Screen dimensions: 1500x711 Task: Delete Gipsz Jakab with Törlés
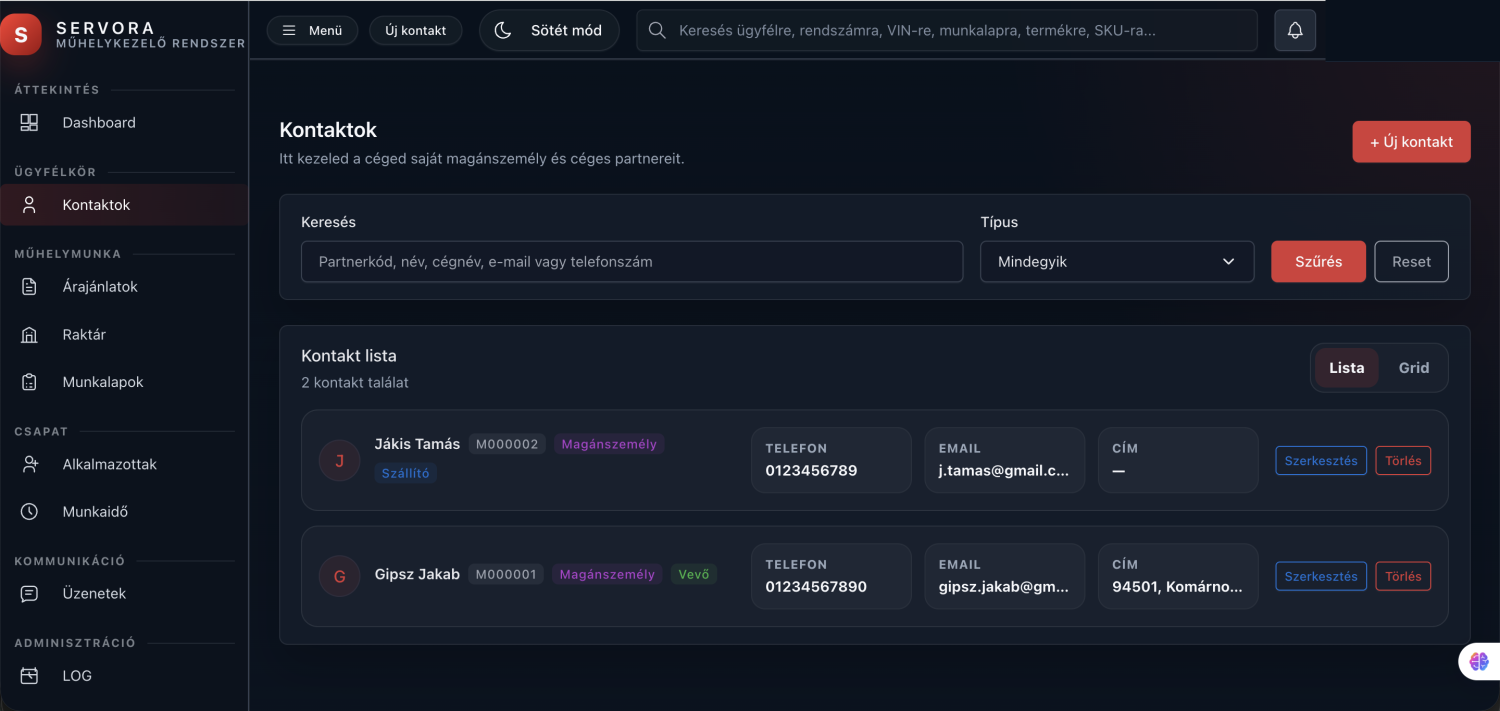point(1403,576)
